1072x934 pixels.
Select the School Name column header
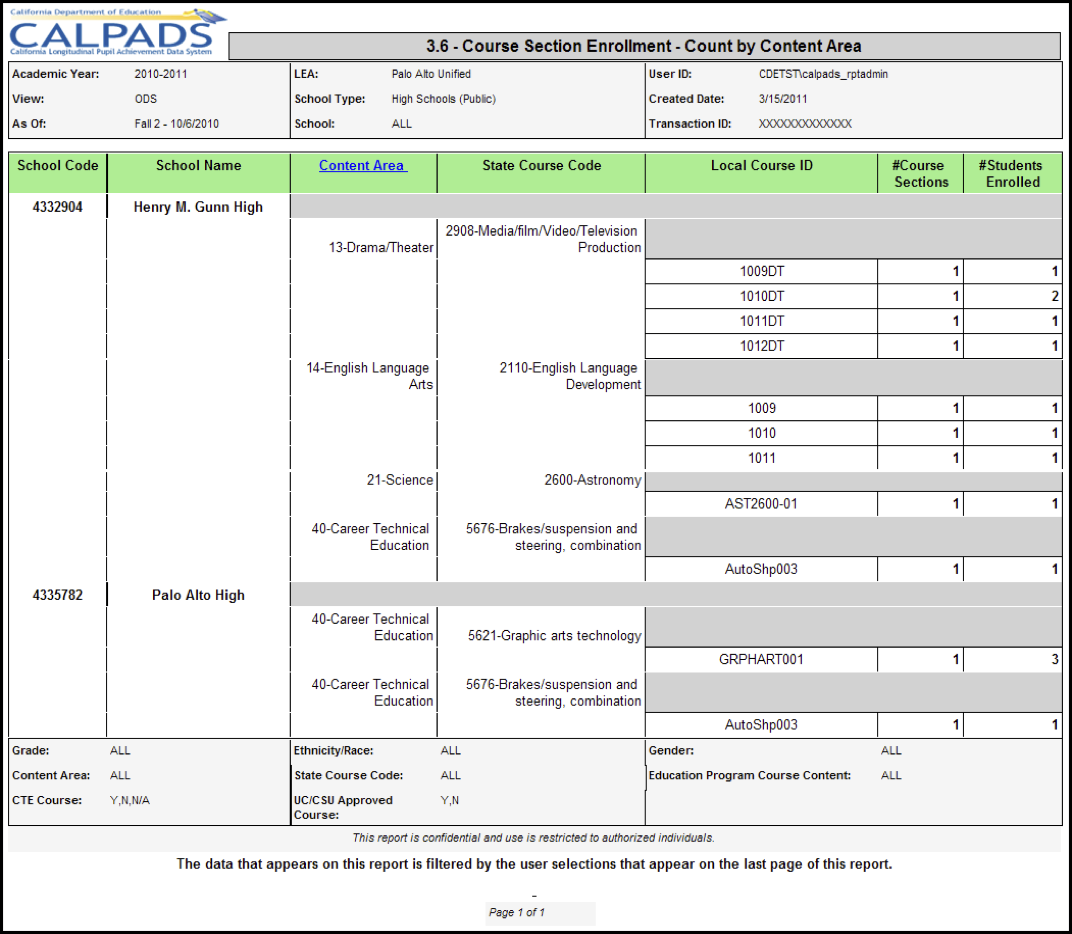[198, 166]
